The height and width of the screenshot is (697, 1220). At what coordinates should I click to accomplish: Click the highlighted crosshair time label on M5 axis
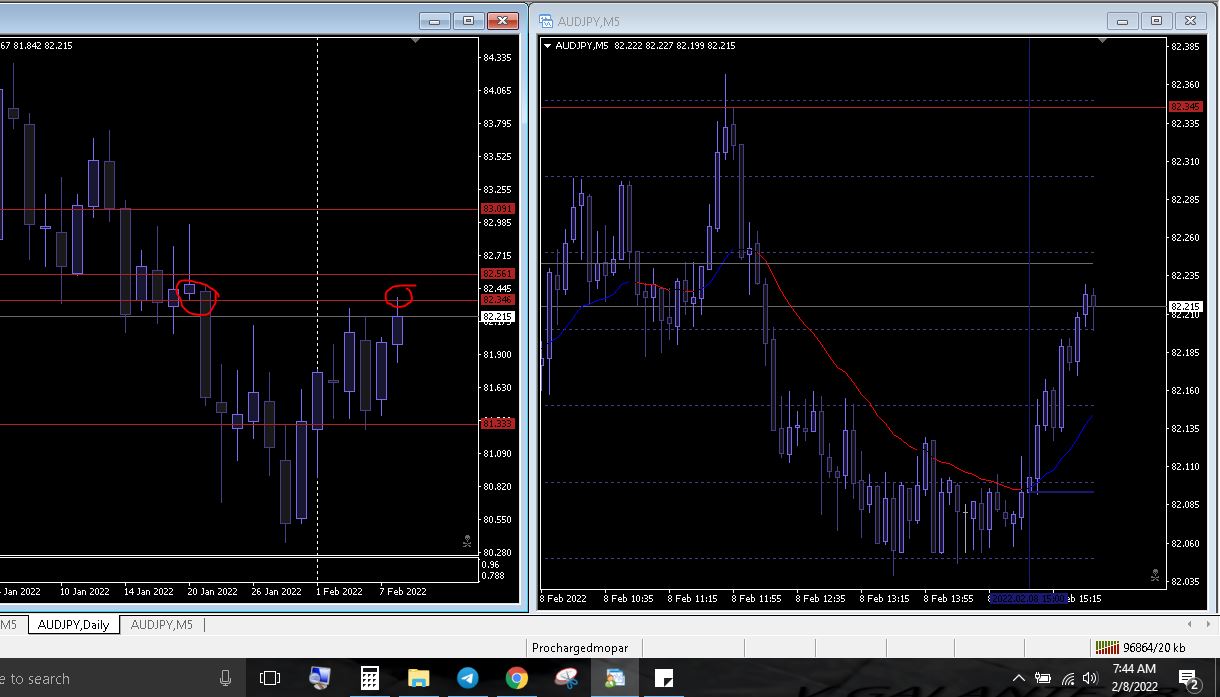tap(1028, 598)
